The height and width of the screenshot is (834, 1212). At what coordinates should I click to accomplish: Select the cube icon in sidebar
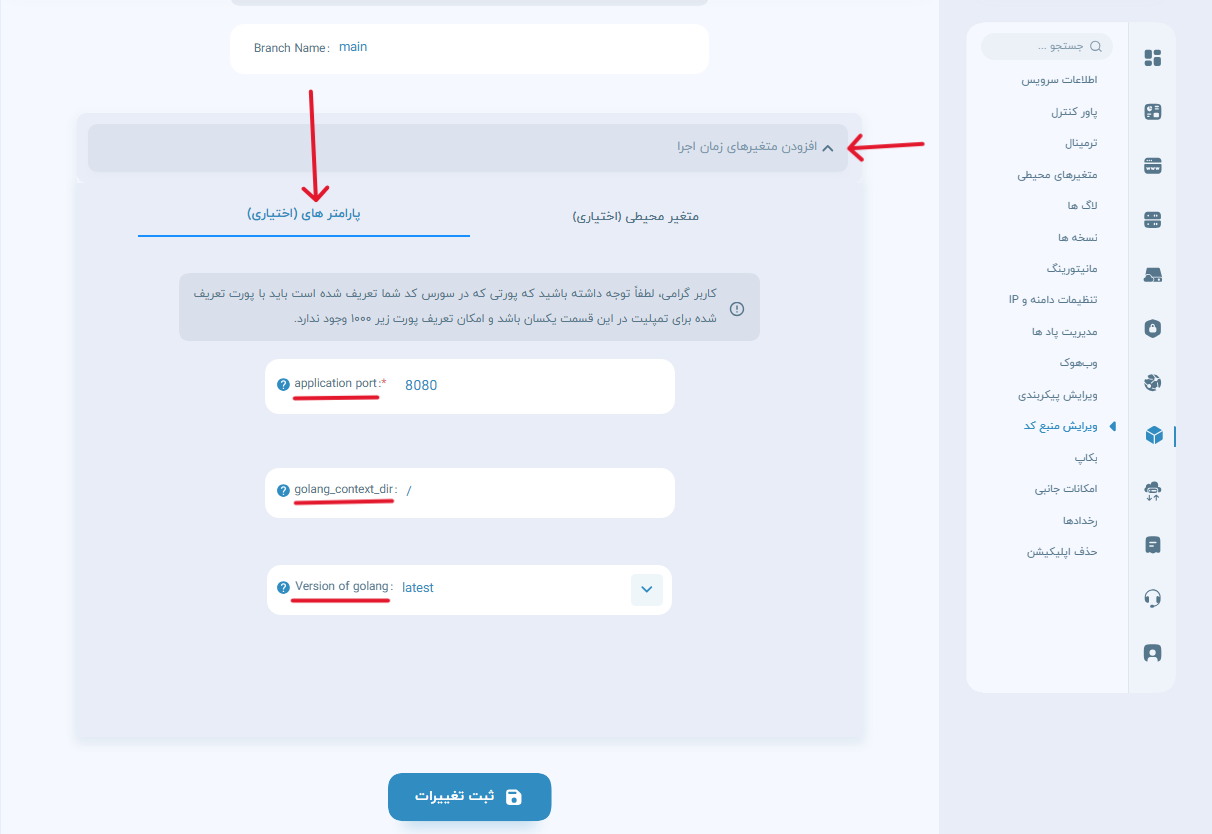pyautogui.click(x=1152, y=435)
